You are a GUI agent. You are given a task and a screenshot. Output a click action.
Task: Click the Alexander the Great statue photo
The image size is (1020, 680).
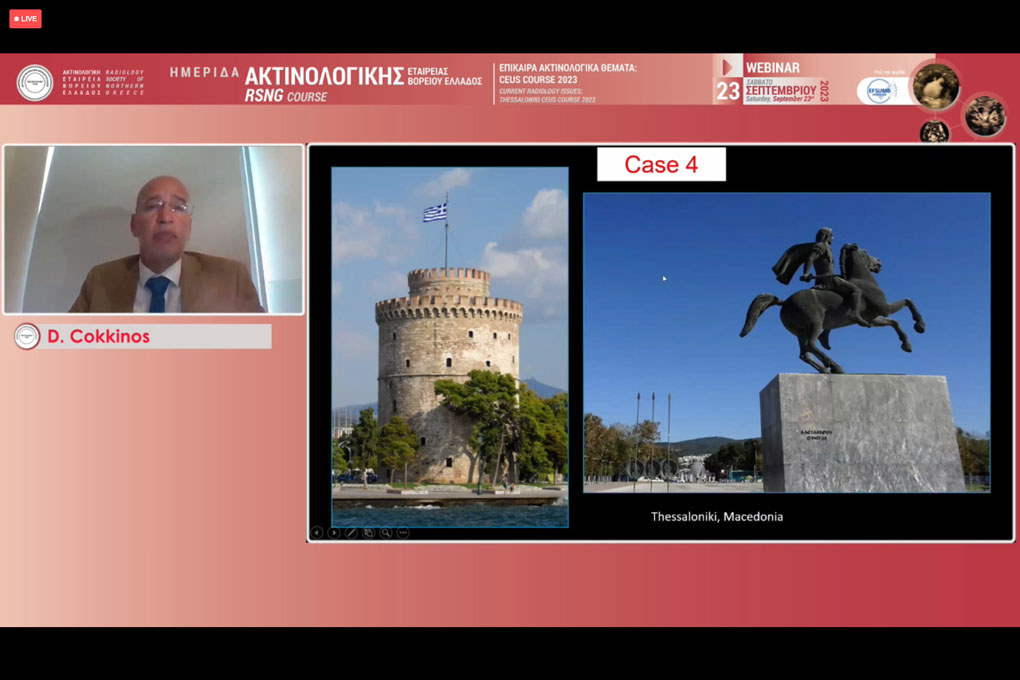[786, 342]
